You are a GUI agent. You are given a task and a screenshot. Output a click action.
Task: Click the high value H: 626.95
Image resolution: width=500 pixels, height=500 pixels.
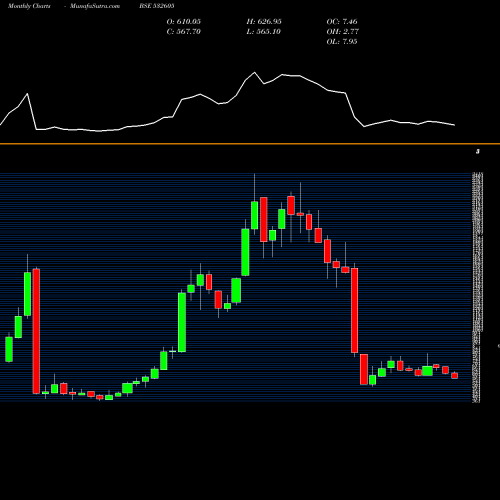pos(264,22)
